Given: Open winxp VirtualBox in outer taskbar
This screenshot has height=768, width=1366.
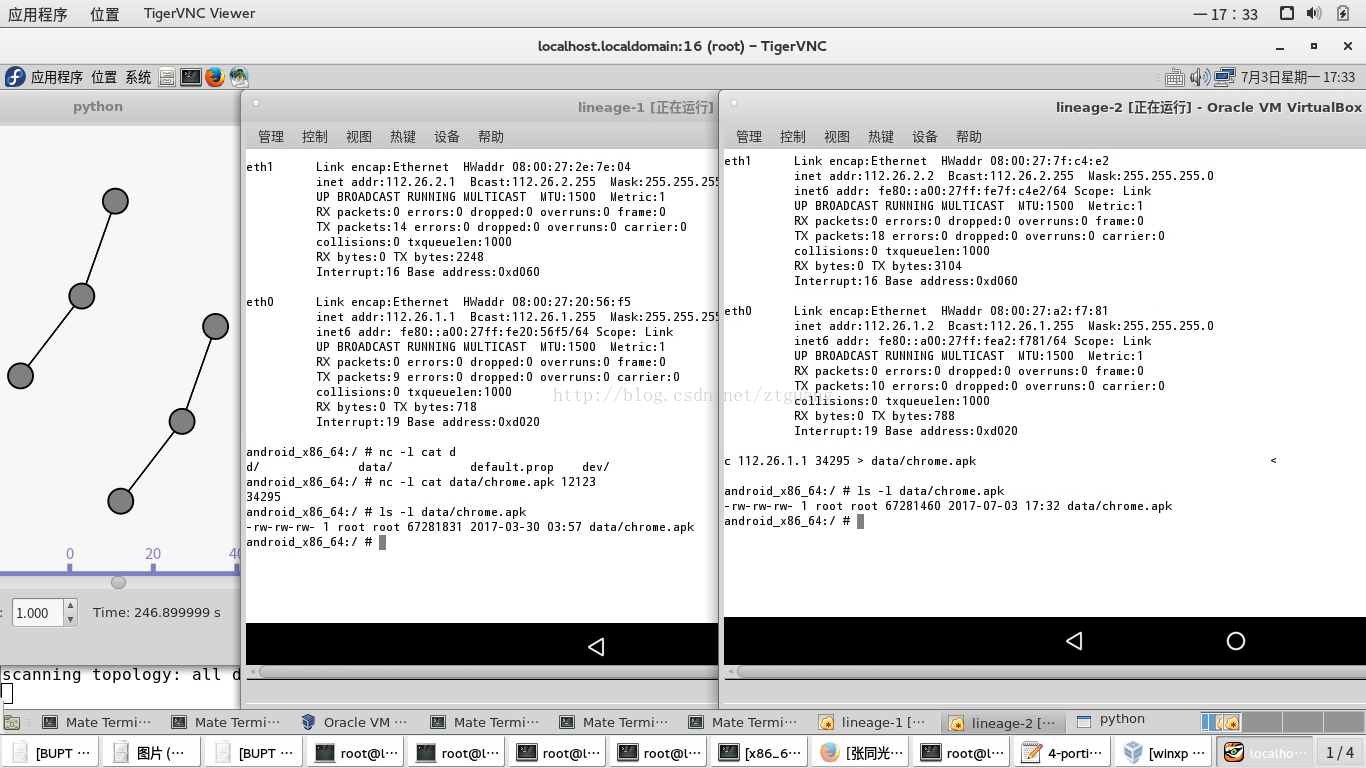Looking at the screenshot, I should pos(1163,752).
